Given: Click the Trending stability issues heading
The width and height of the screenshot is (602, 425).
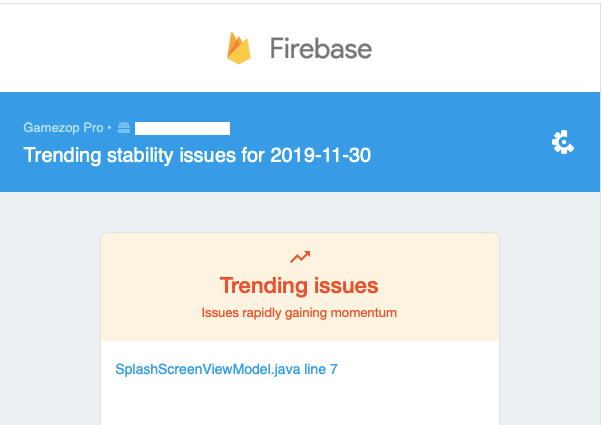Looking at the screenshot, I should [197, 155].
